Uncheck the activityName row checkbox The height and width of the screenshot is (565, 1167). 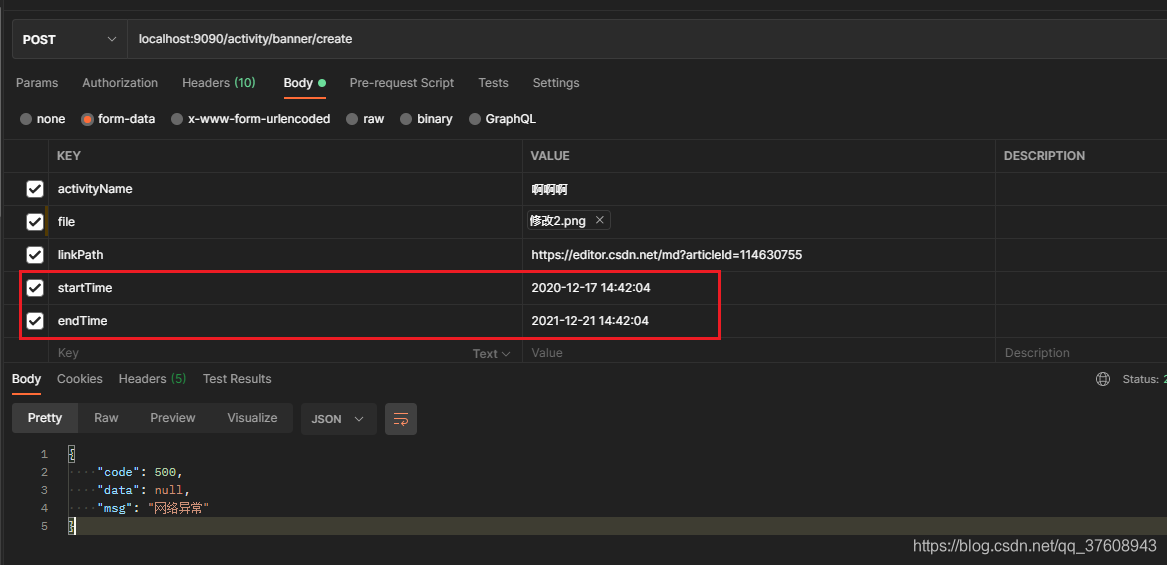pyautogui.click(x=34, y=189)
